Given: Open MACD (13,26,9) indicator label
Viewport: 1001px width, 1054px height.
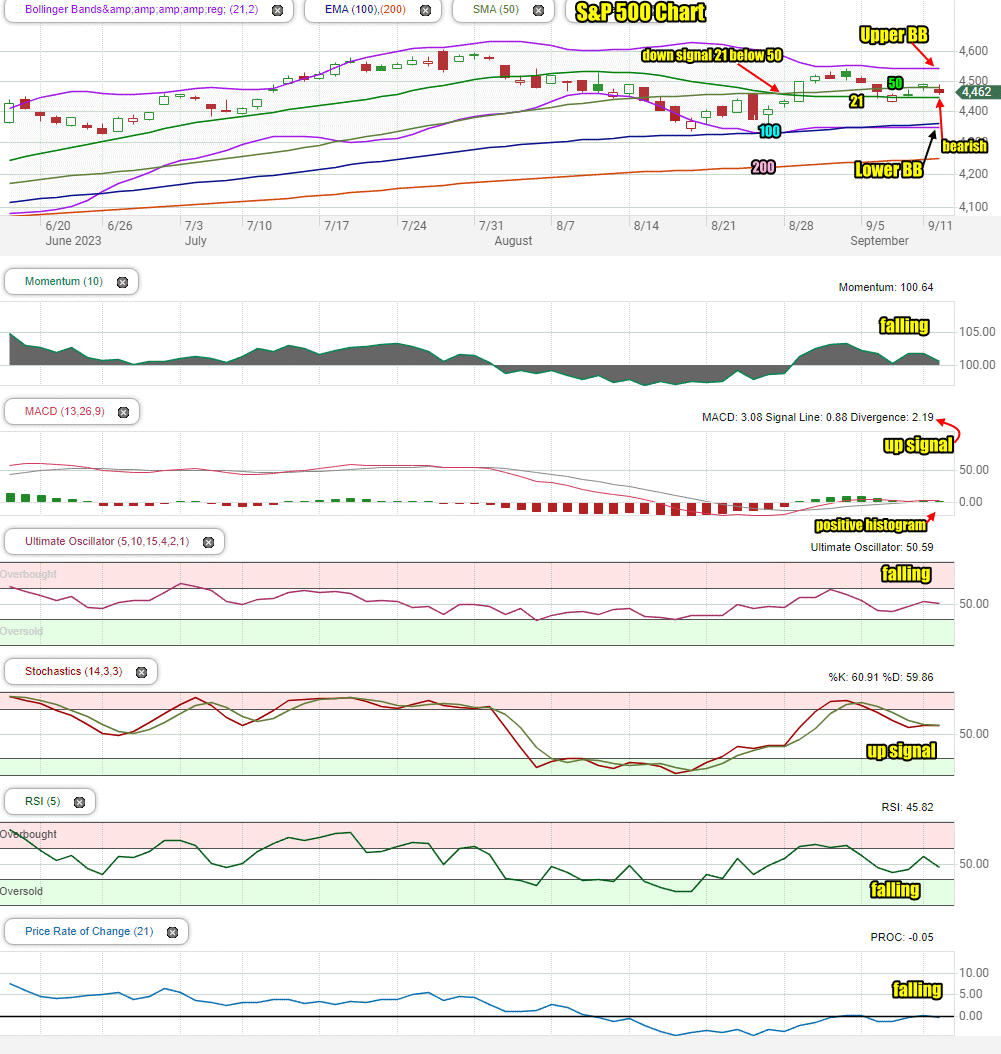Looking at the screenshot, I should coord(65,411).
